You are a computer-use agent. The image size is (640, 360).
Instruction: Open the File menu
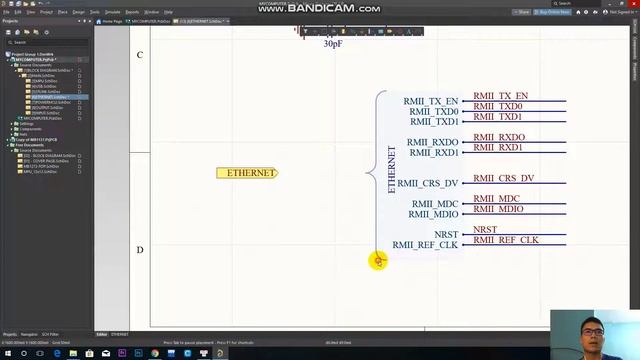tap(7, 12)
